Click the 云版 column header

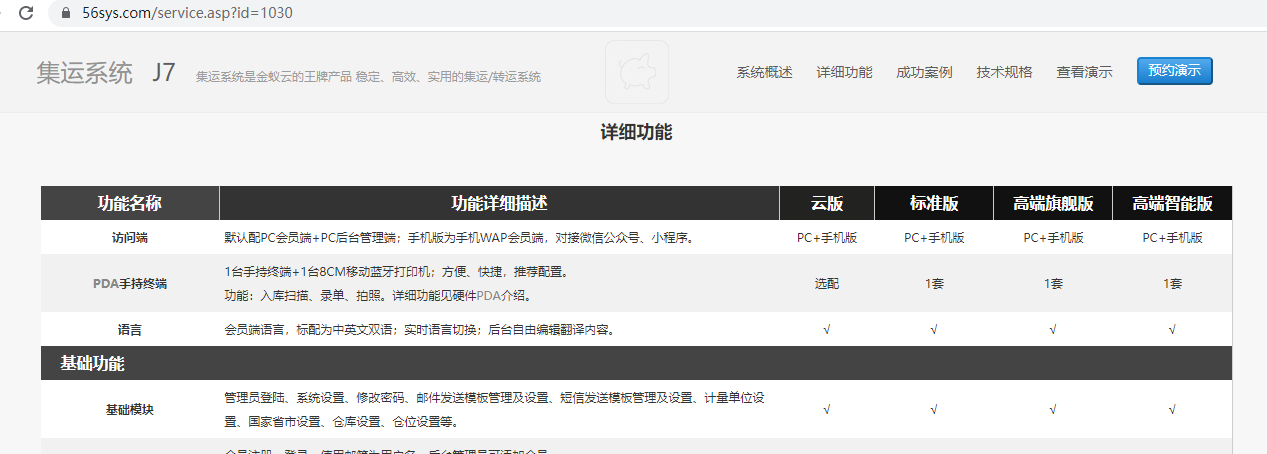pos(826,203)
